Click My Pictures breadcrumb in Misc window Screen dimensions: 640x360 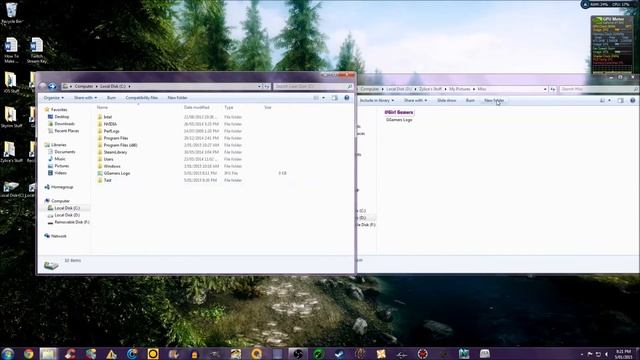pos(460,89)
